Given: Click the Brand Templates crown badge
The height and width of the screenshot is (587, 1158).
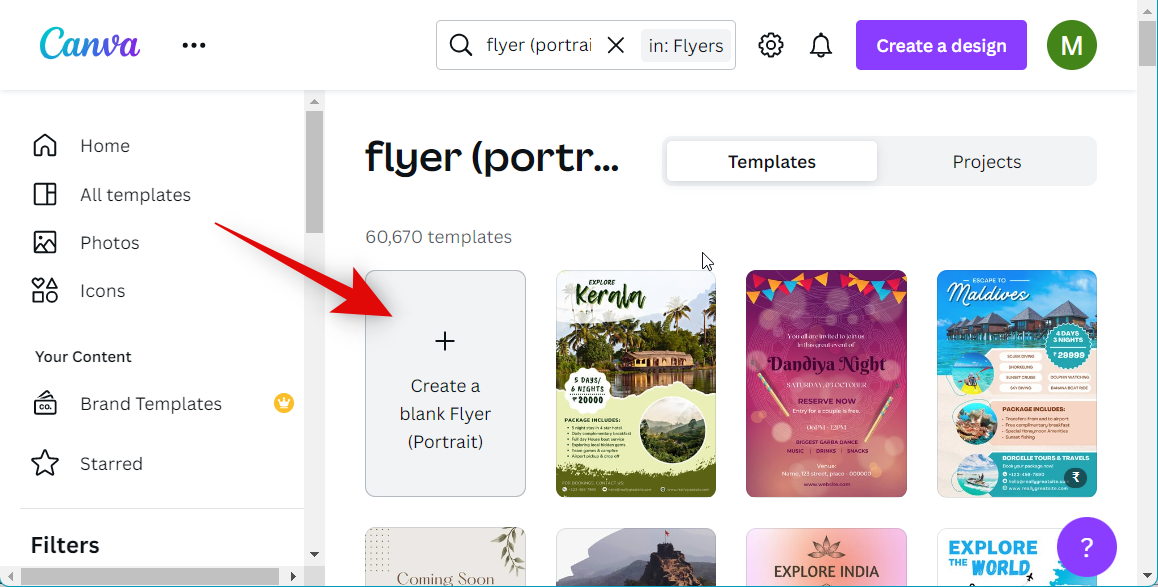Looking at the screenshot, I should (284, 403).
